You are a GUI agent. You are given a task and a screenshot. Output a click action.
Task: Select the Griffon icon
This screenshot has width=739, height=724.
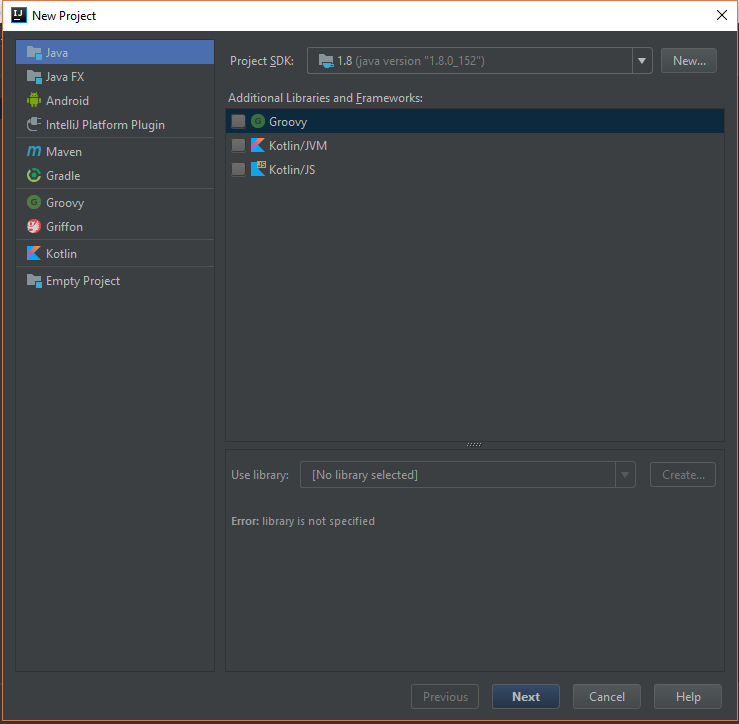[x=34, y=226]
